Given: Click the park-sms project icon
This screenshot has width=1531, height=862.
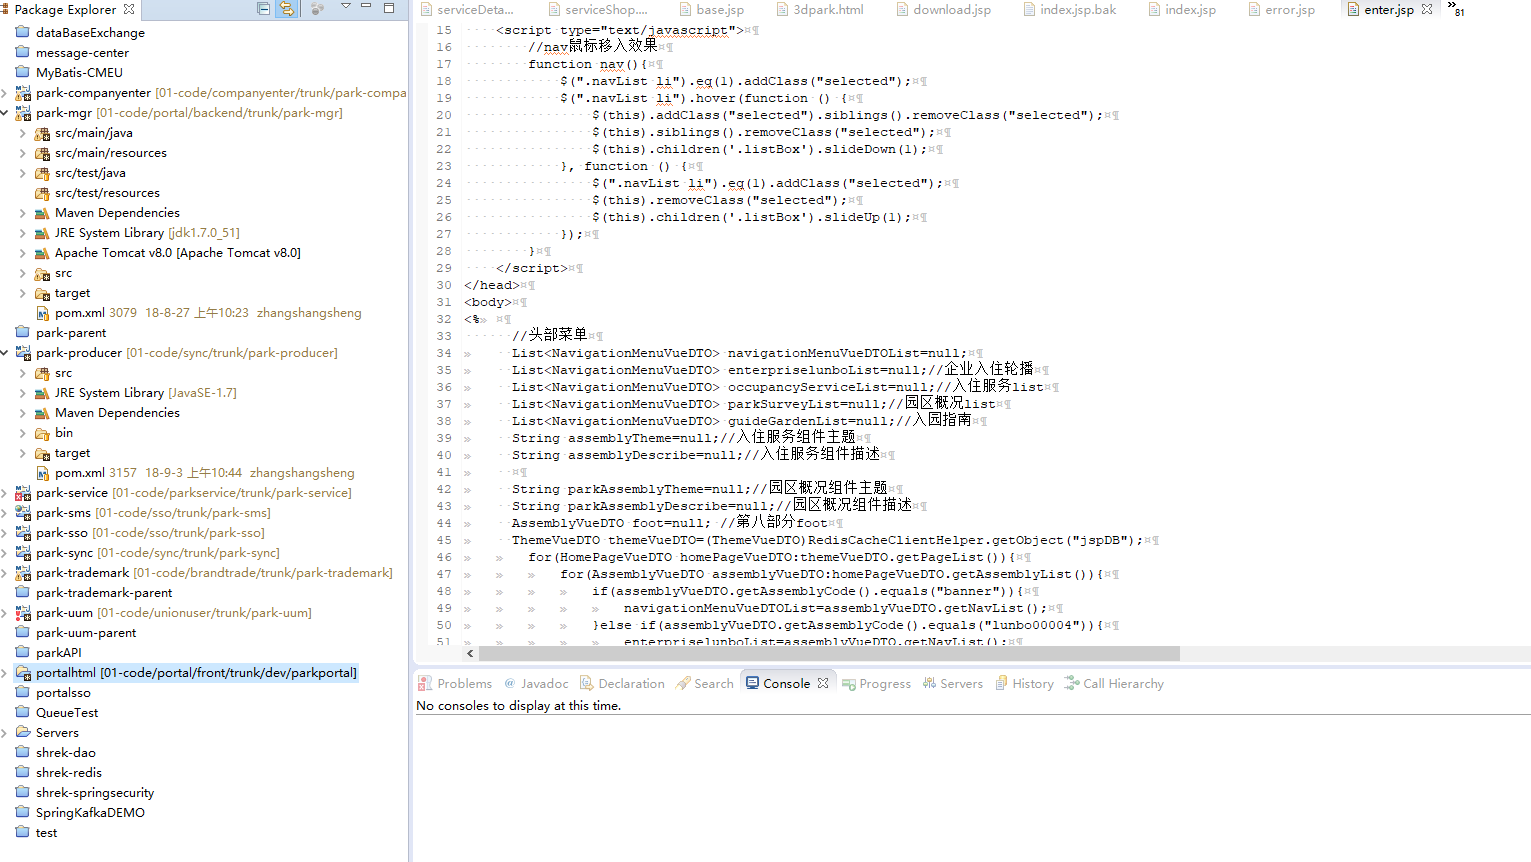Looking at the screenshot, I should coord(23,513).
